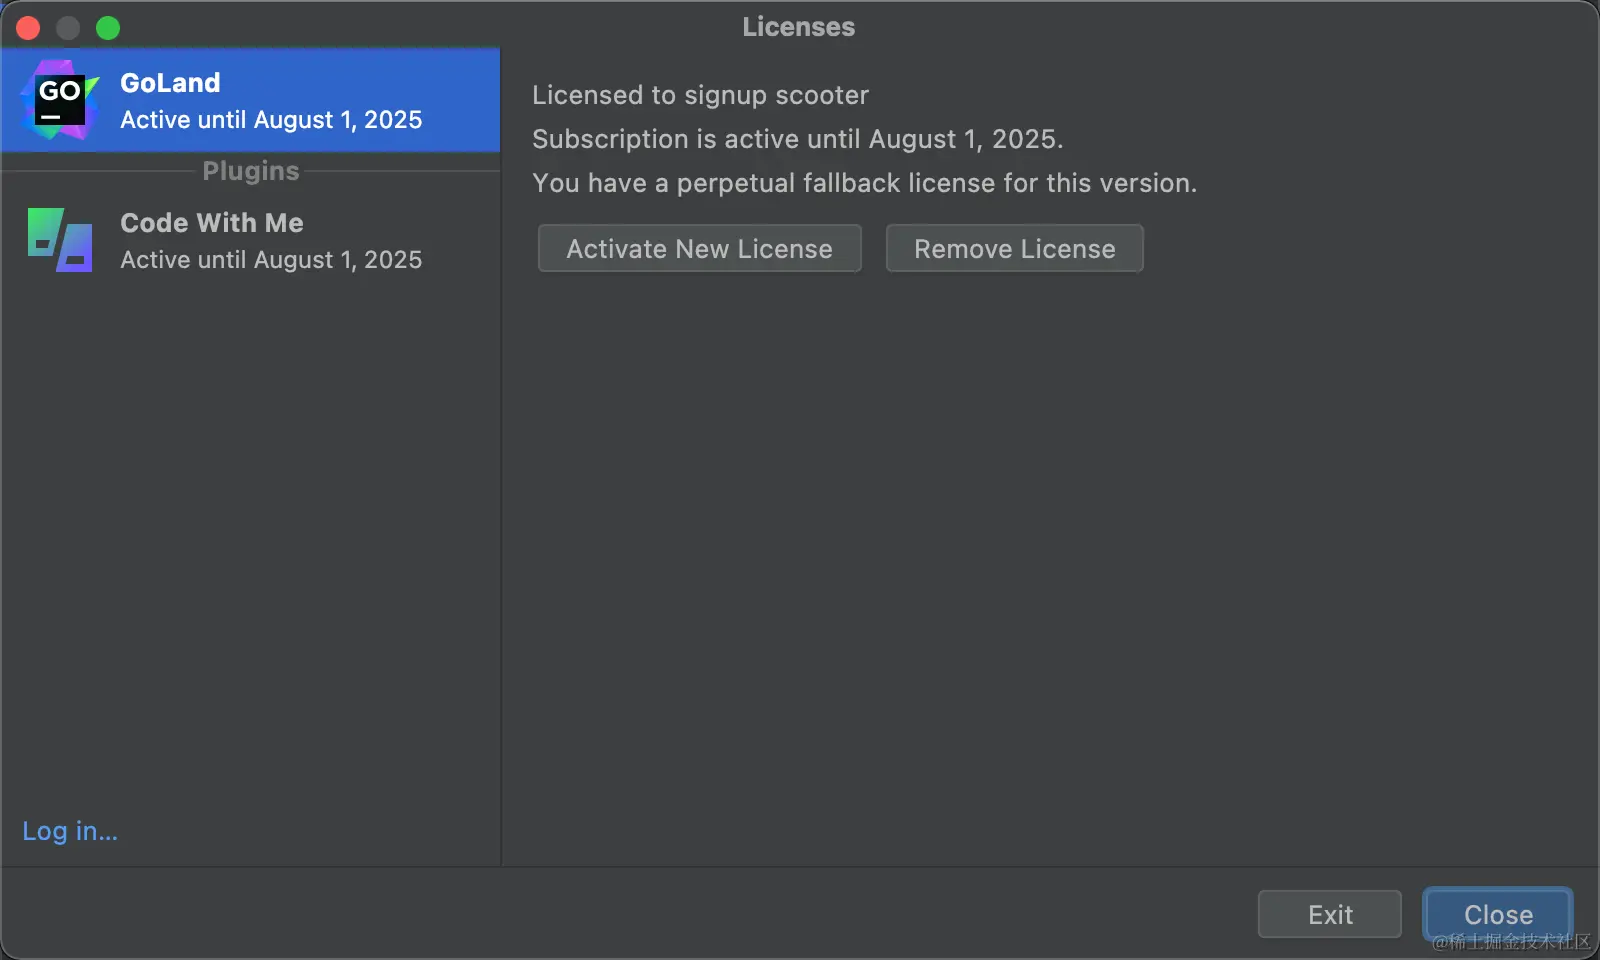Click the Licenses window title
The image size is (1600, 960).
[798, 27]
